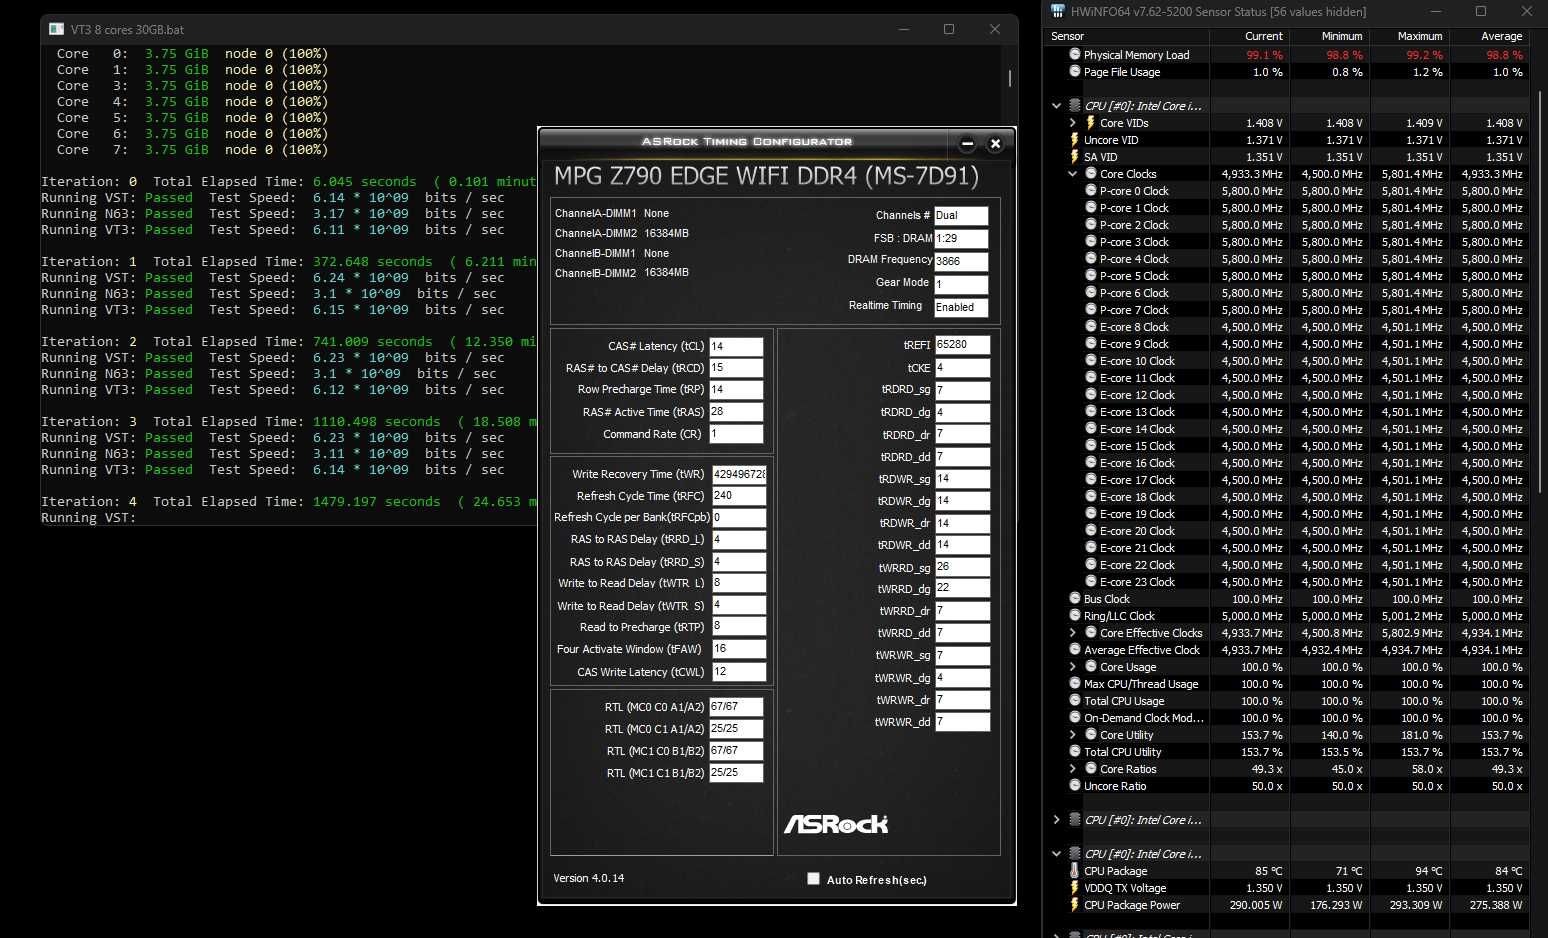Expand the Core VIDs row

(x=1073, y=122)
